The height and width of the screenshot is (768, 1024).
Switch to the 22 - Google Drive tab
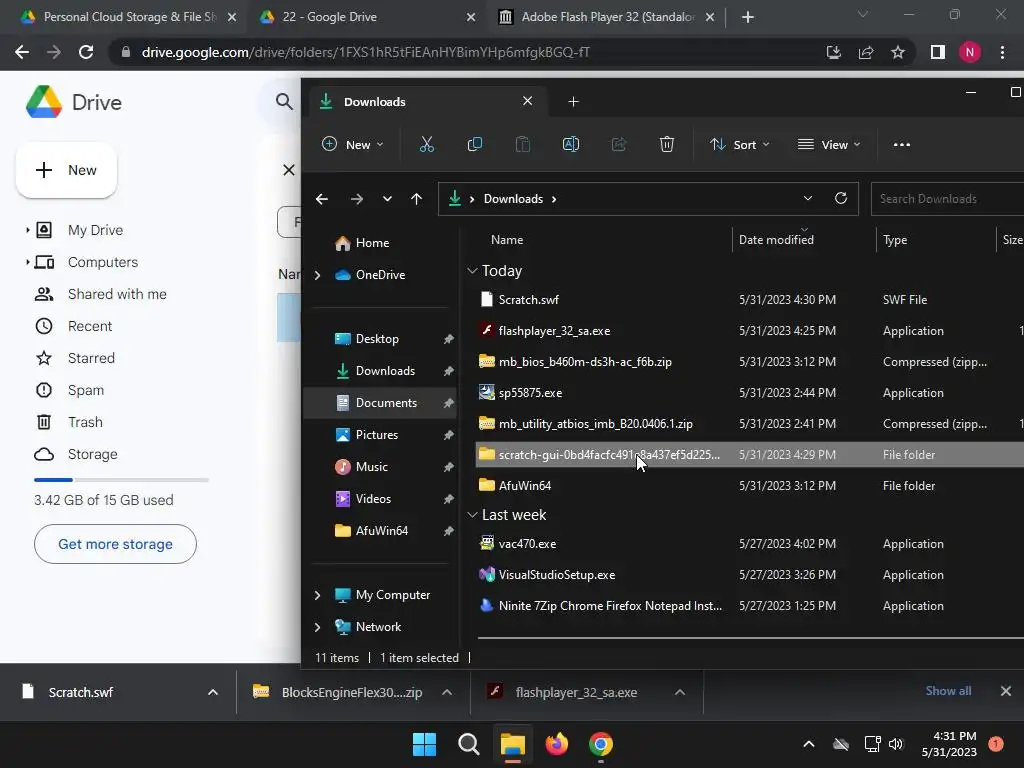(x=367, y=17)
